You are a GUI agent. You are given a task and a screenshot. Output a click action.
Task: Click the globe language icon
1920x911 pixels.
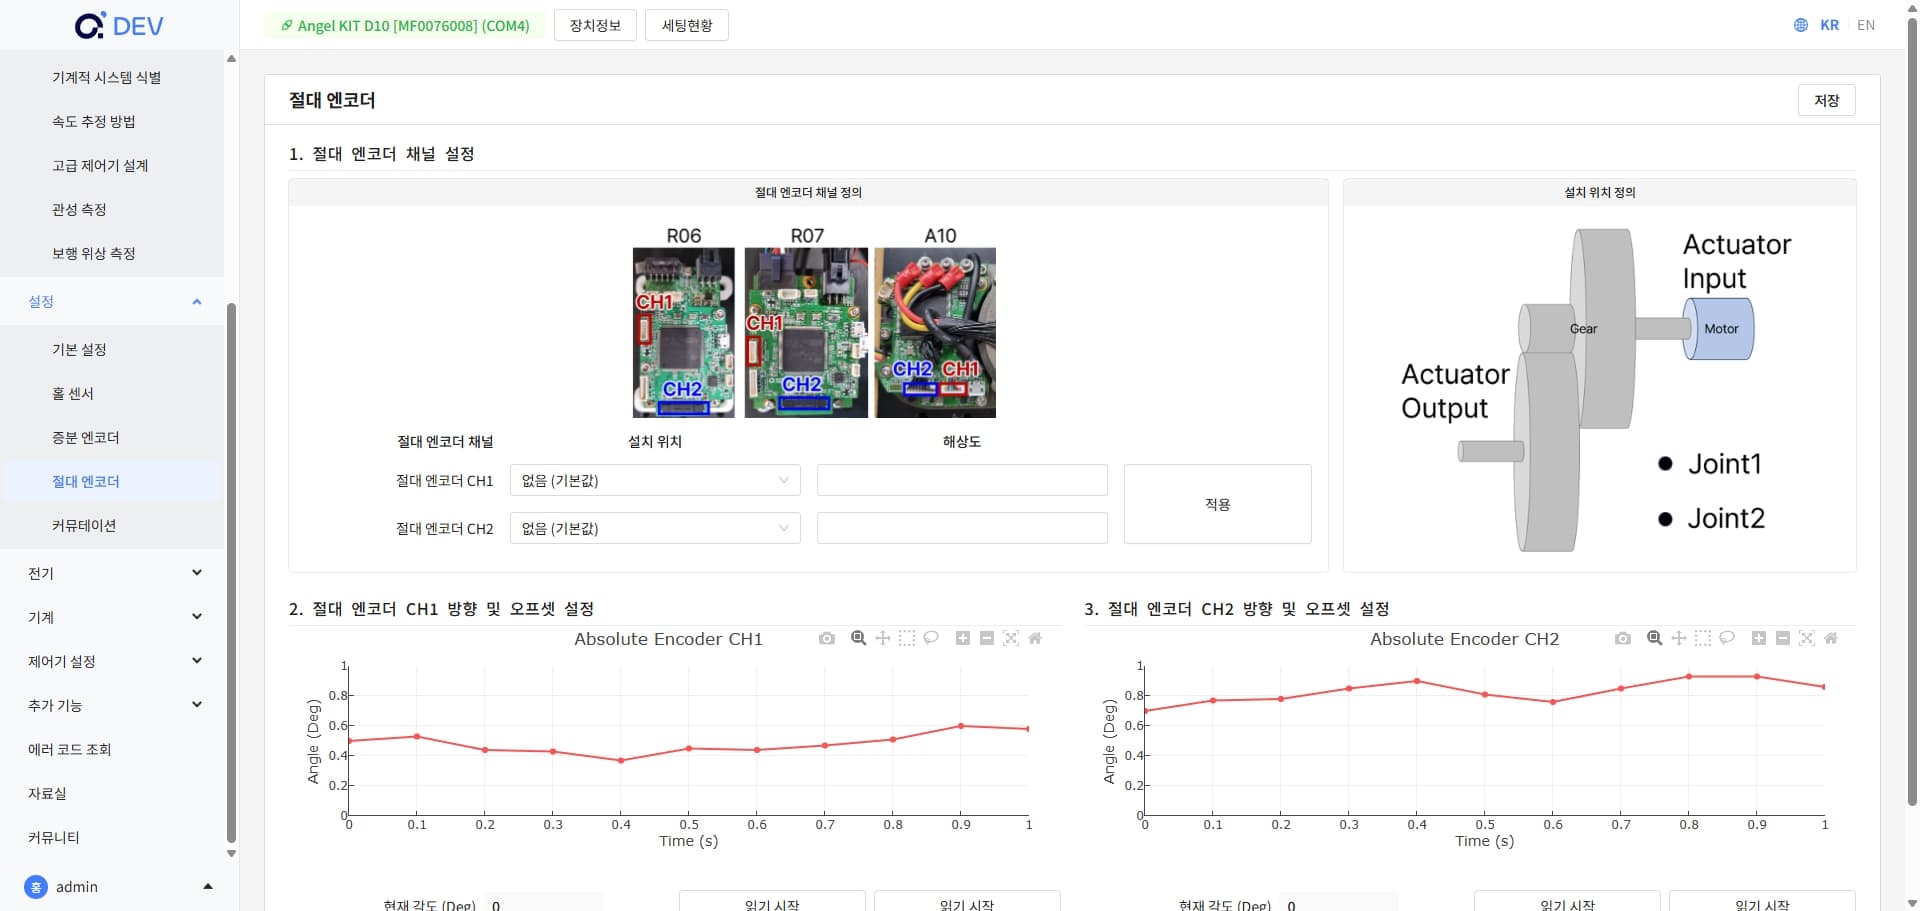1800,25
